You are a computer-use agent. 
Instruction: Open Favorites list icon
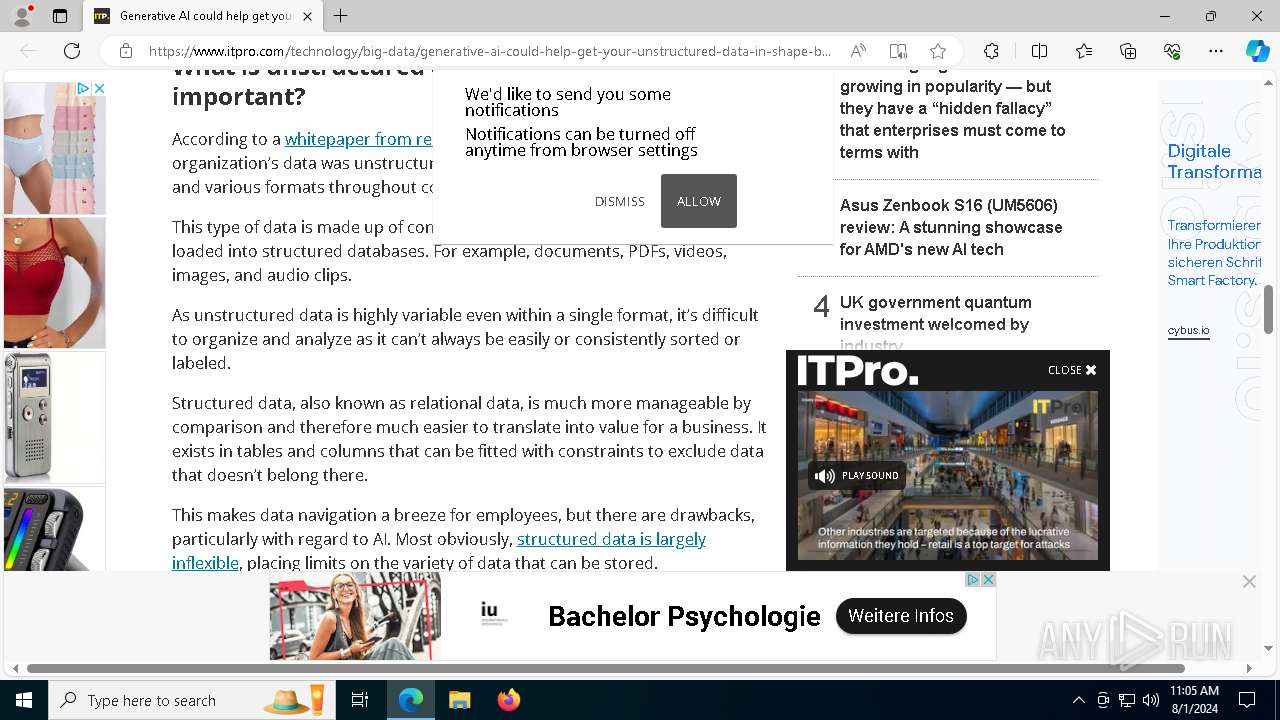(1084, 51)
